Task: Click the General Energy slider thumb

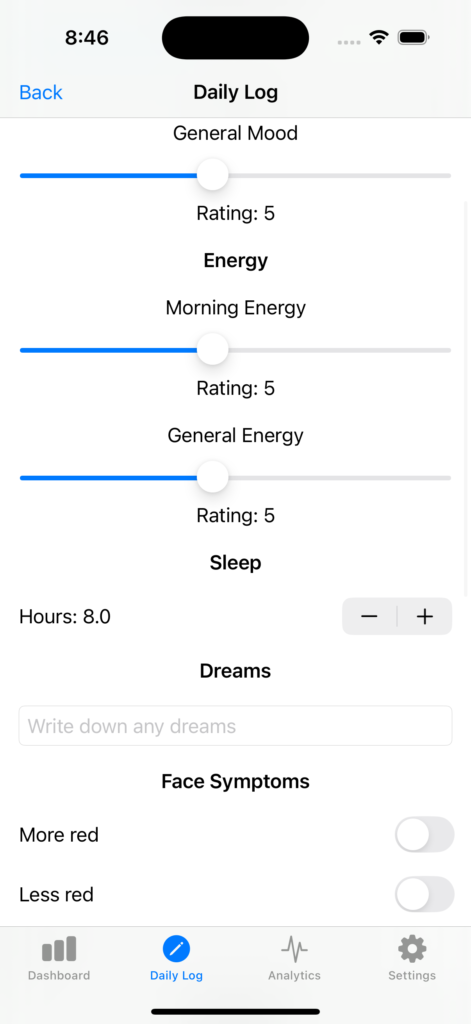Action: pyautogui.click(x=212, y=477)
